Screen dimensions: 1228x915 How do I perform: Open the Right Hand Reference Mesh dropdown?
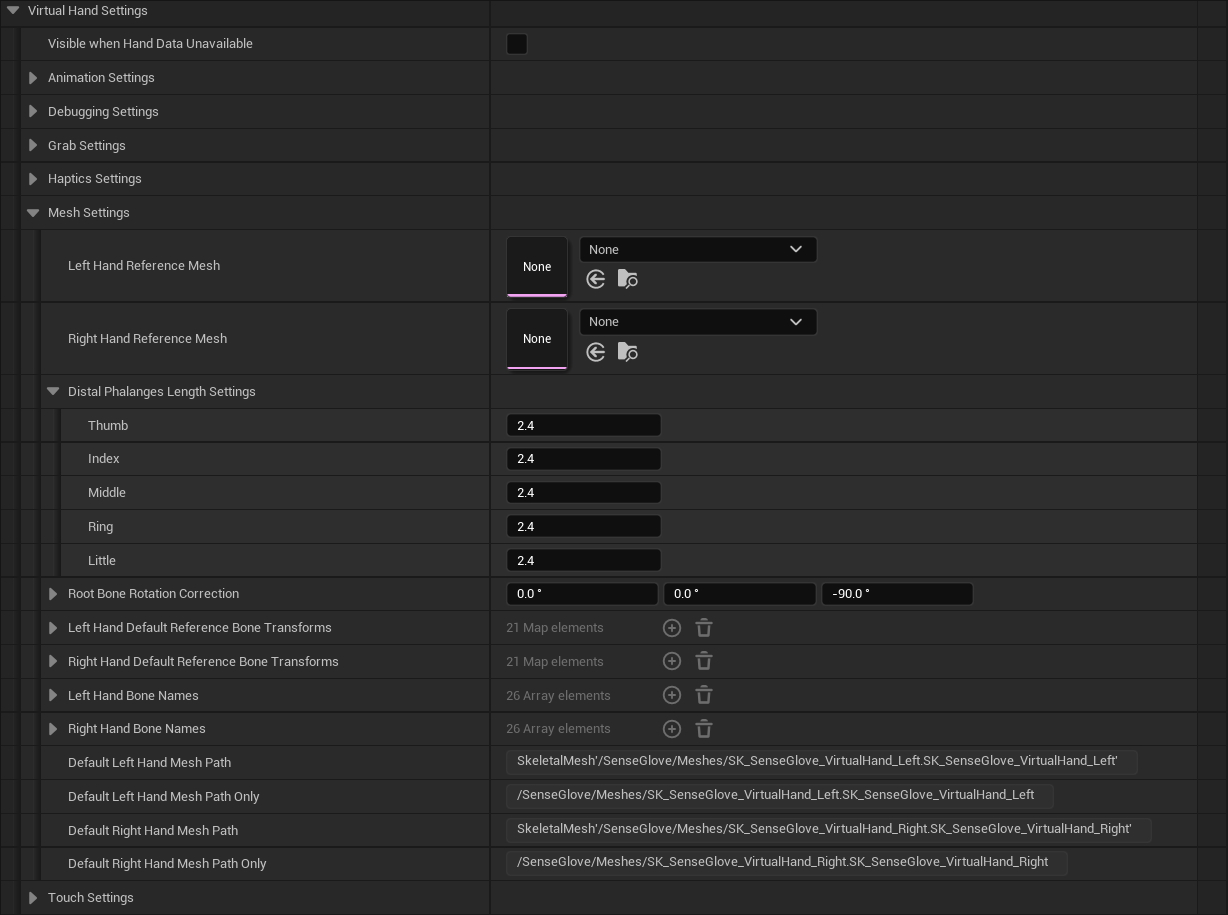pyautogui.click(x=698, y=322)
